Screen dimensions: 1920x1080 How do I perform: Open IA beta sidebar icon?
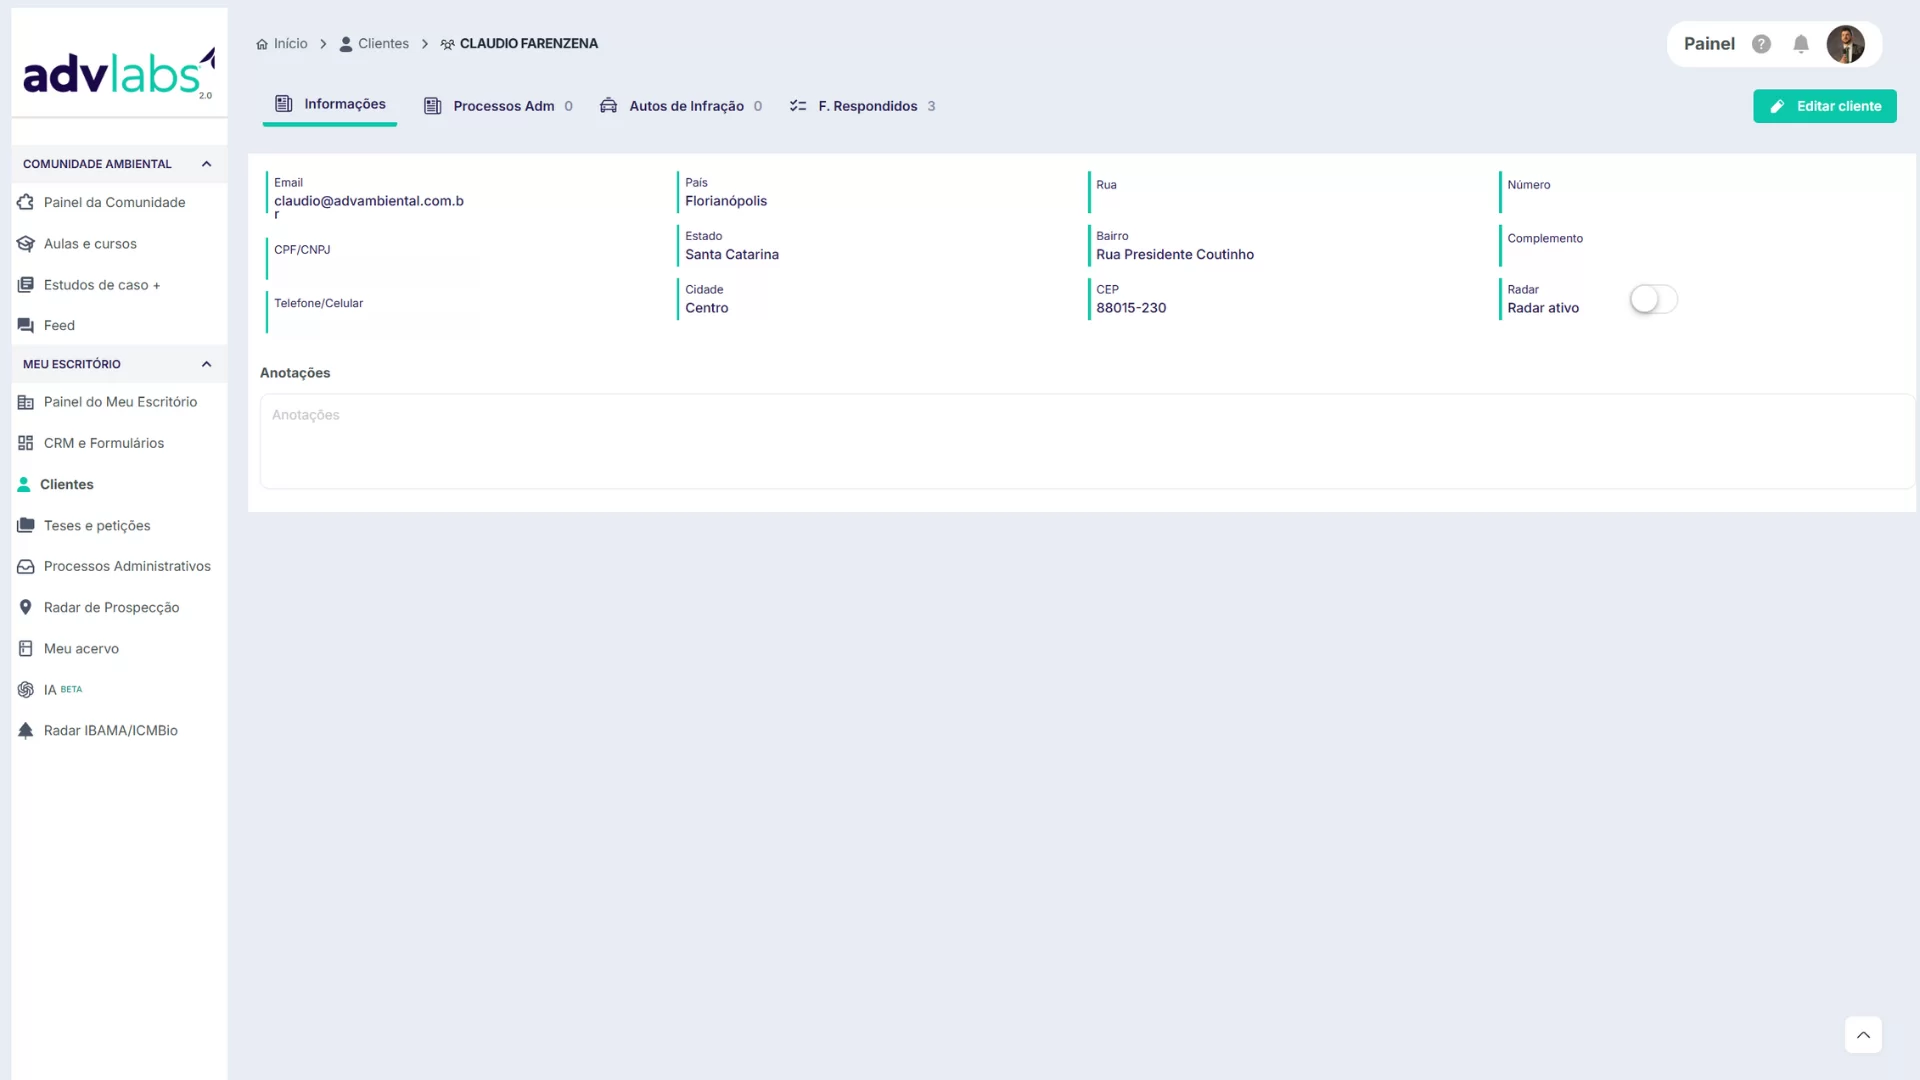(26, 690)
